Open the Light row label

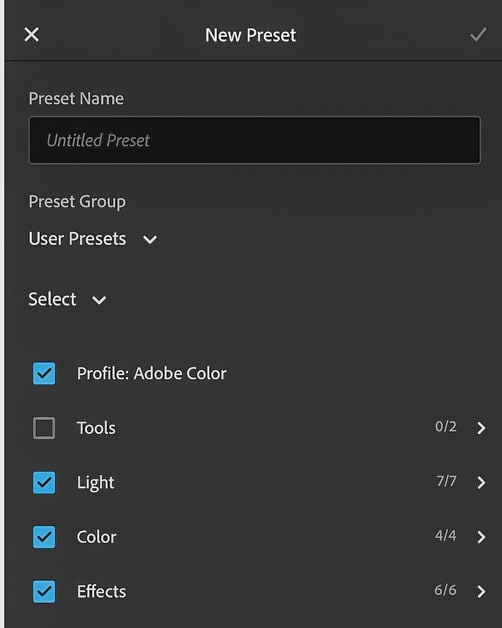point(95,483)
